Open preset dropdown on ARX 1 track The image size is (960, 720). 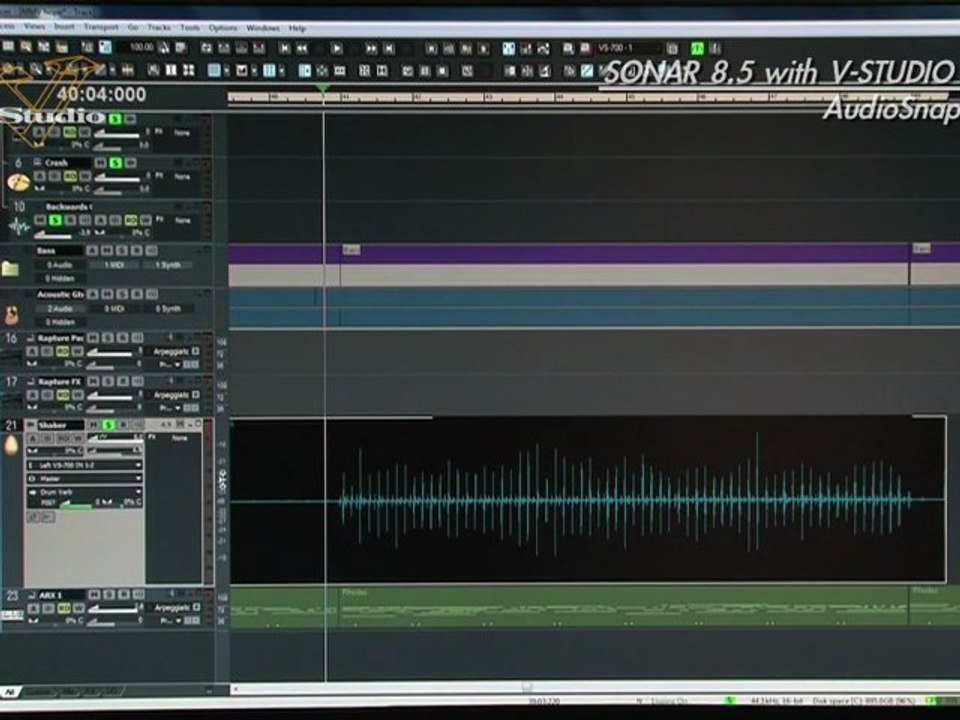coord(178,621)
